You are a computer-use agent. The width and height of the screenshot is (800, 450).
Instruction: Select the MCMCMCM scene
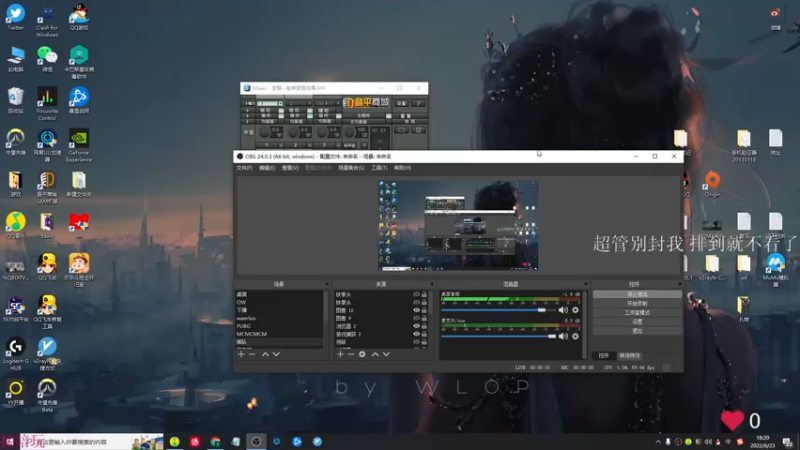pos(279,334)
